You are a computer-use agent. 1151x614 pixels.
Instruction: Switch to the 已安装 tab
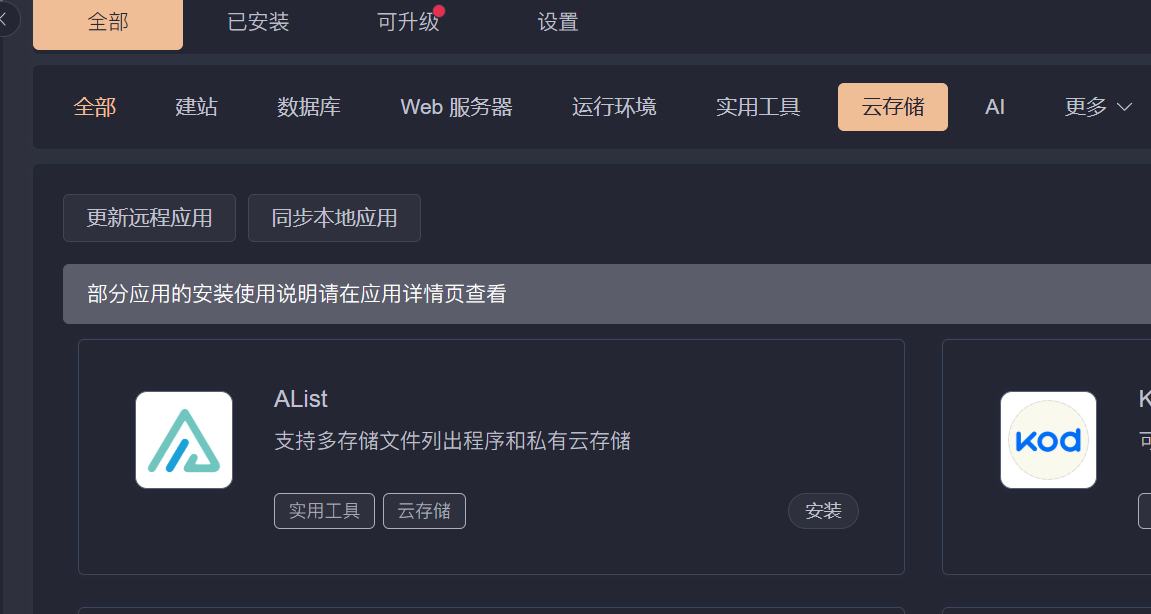tap(258, 22)
